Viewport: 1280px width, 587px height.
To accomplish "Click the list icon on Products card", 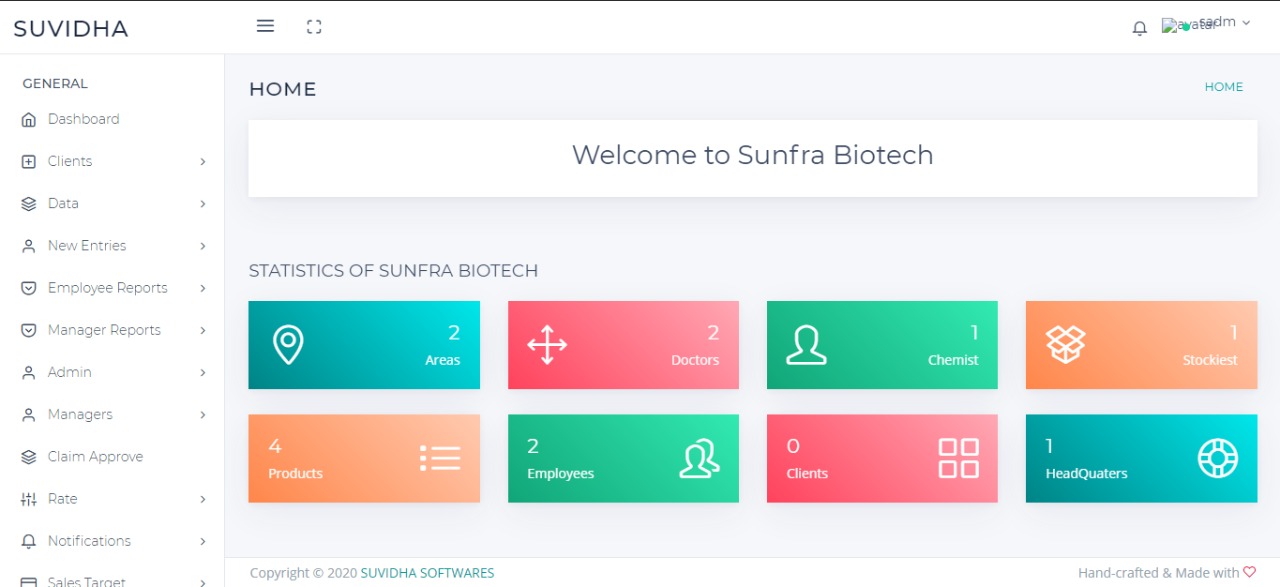I will [x=440, y=459].
